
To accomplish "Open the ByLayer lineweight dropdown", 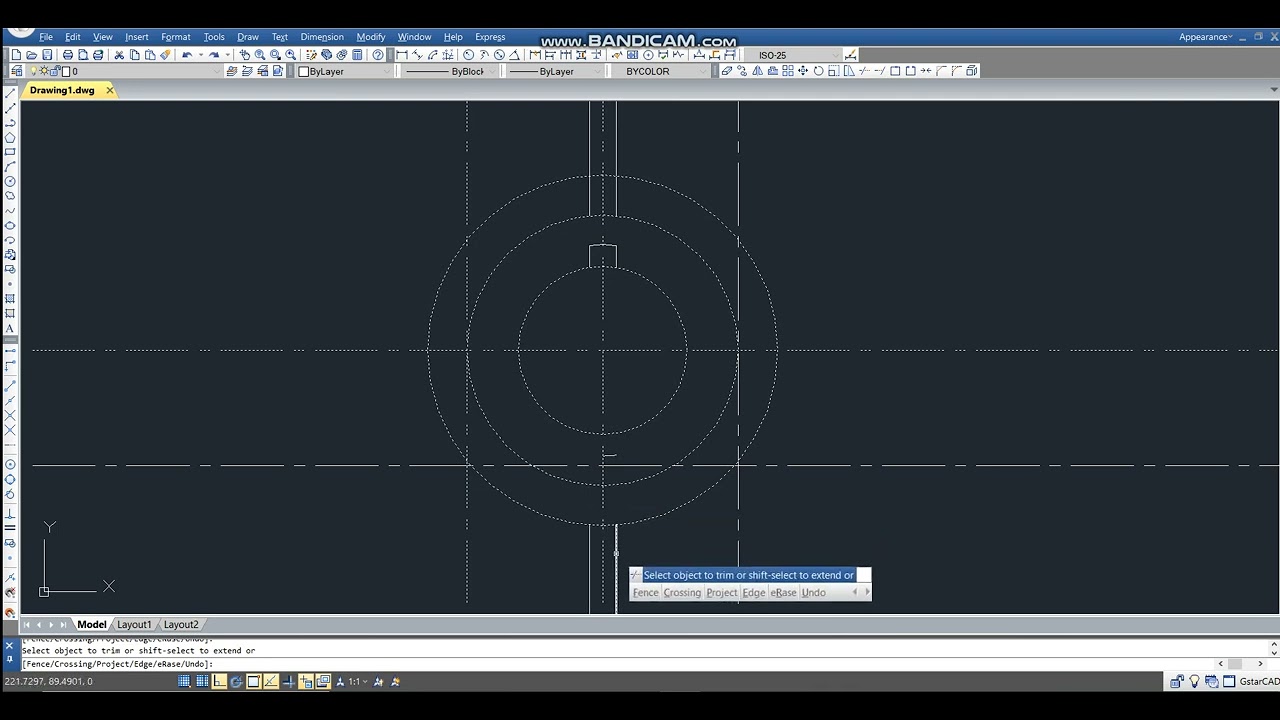I will pos(555,71).
